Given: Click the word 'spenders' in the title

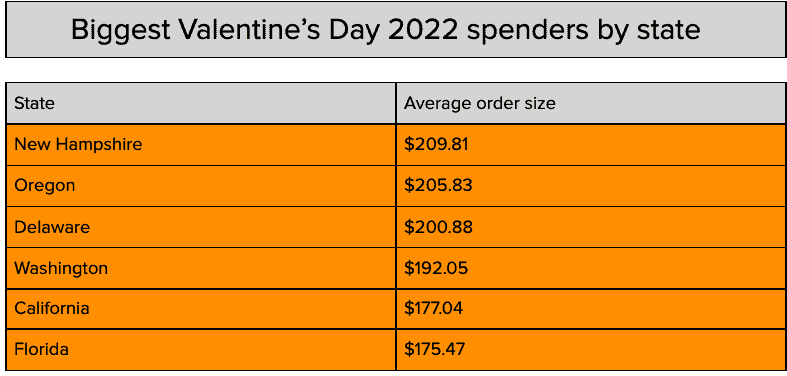Looking at the screenshot, I should coord(527,32).
